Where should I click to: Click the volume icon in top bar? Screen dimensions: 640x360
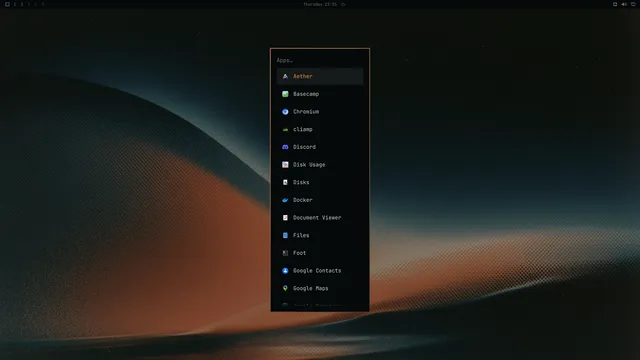pyautogui.click(x=624, y=4)
